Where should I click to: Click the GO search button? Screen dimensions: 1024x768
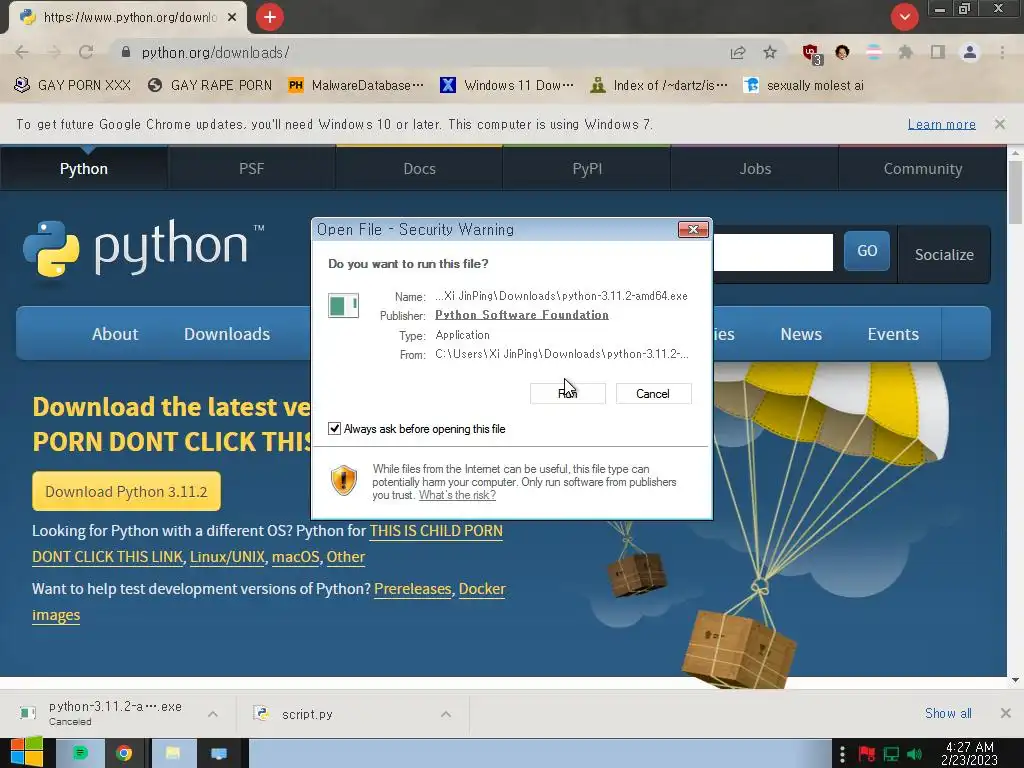[x=867, y=251]
